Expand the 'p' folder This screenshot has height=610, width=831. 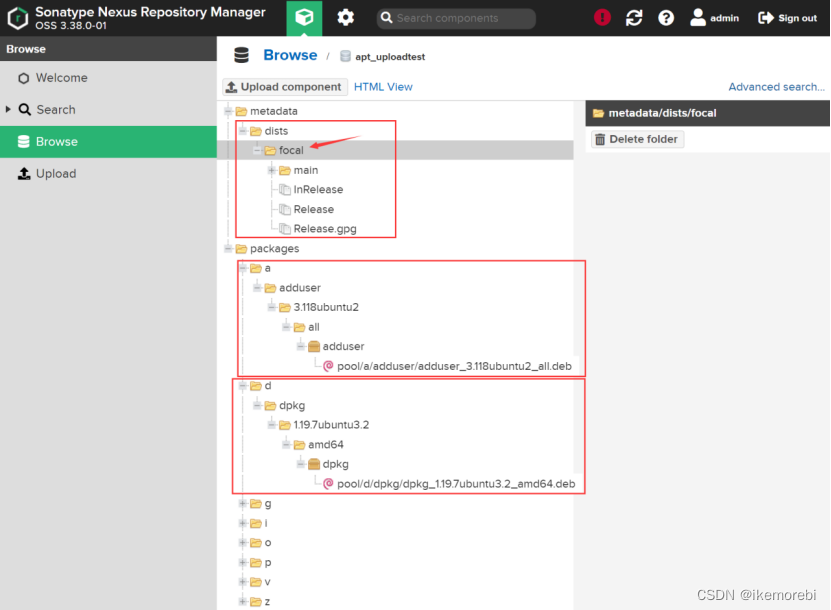click(x=243, y=562)
